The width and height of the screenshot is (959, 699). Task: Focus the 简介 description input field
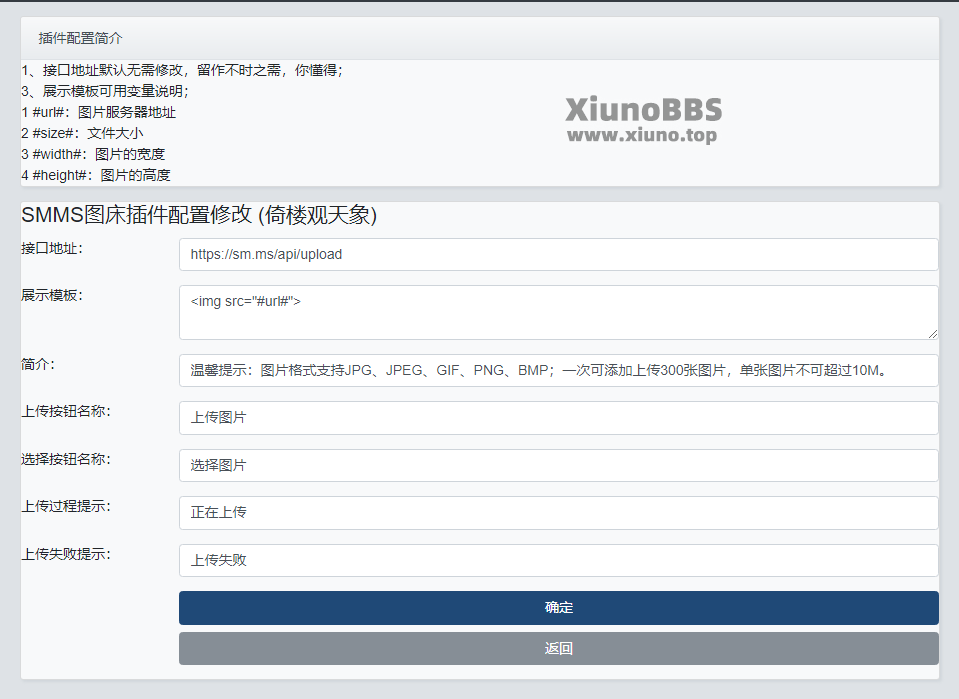[558, 371]
